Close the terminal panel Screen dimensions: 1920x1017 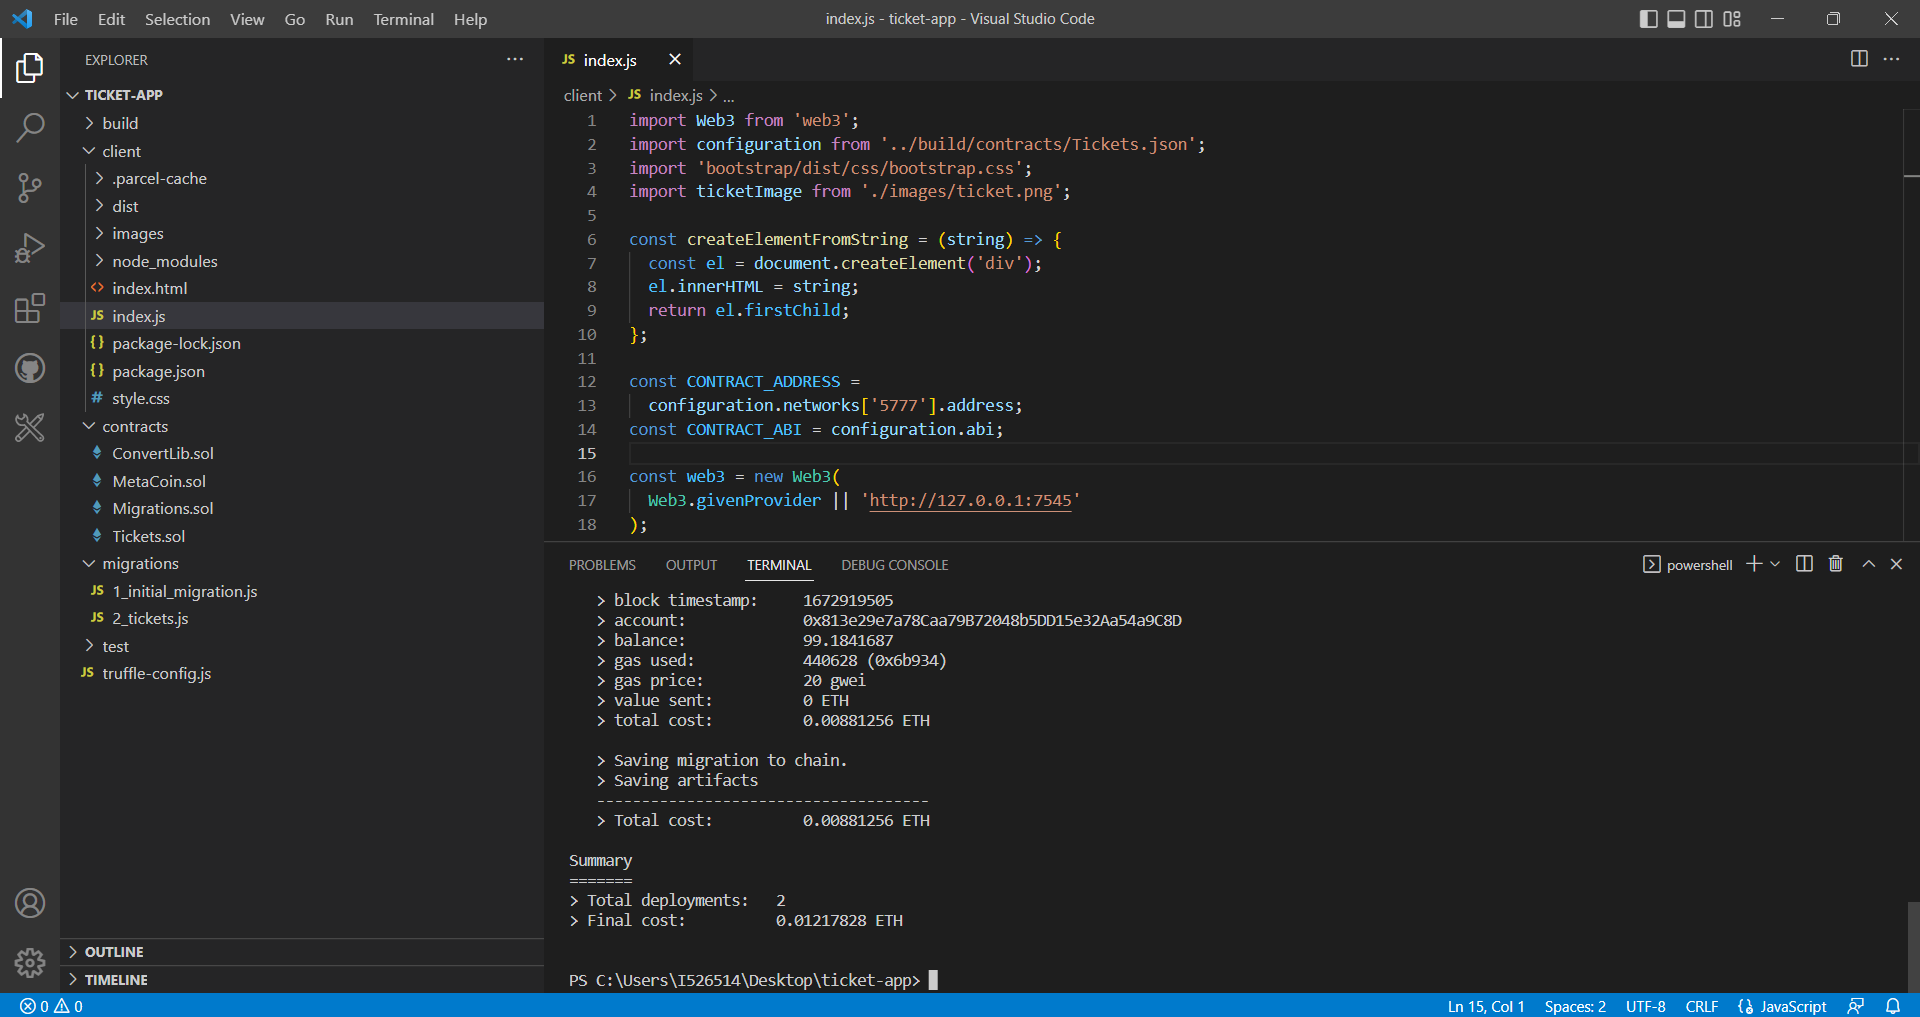(x=1896, y=564)
